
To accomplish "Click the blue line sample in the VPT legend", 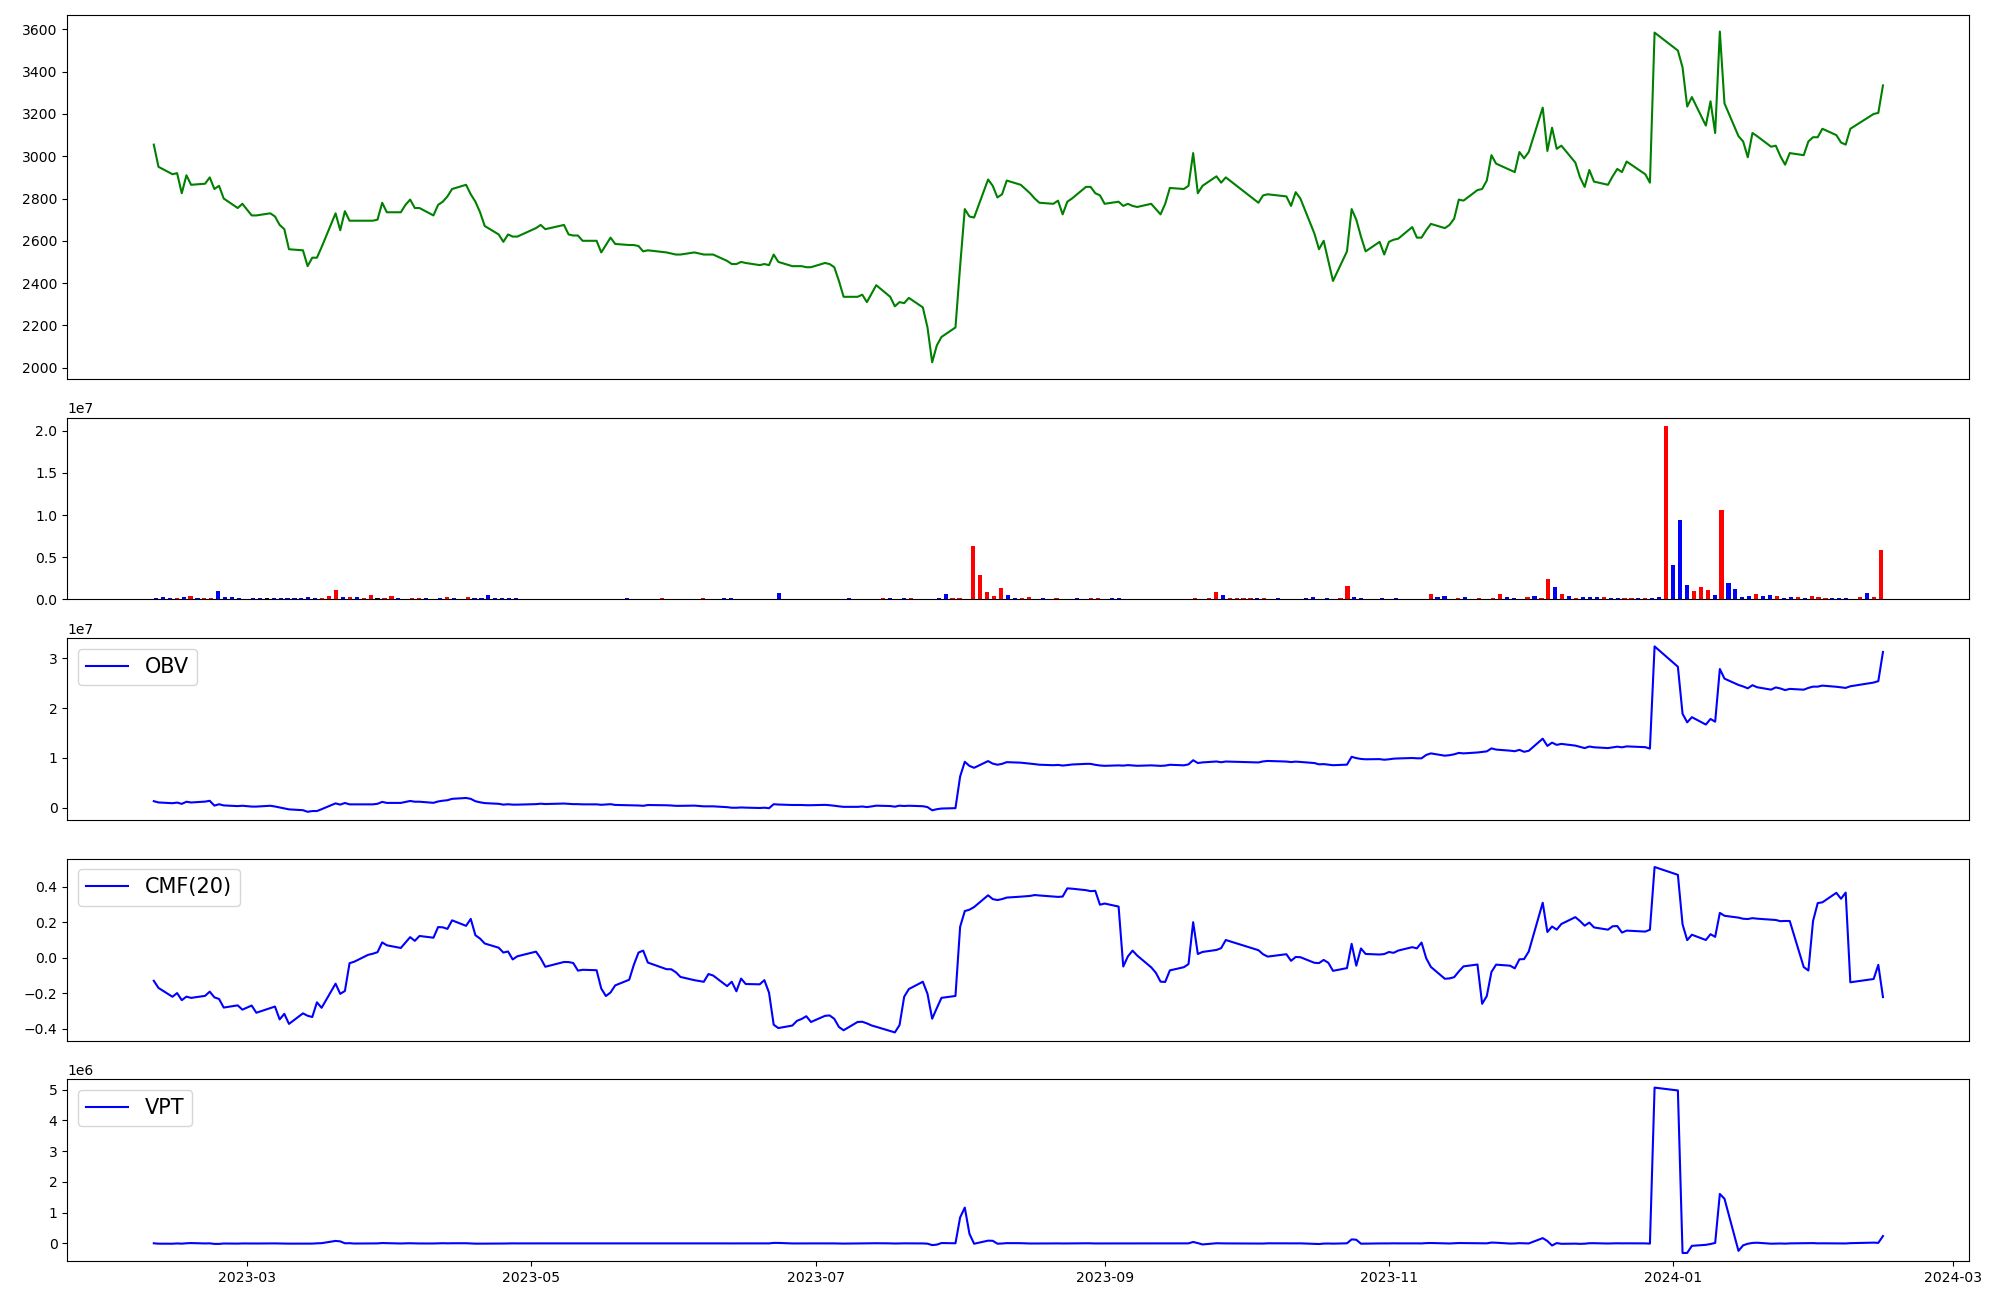I will pyautogui.click(x=108, y=1108).
